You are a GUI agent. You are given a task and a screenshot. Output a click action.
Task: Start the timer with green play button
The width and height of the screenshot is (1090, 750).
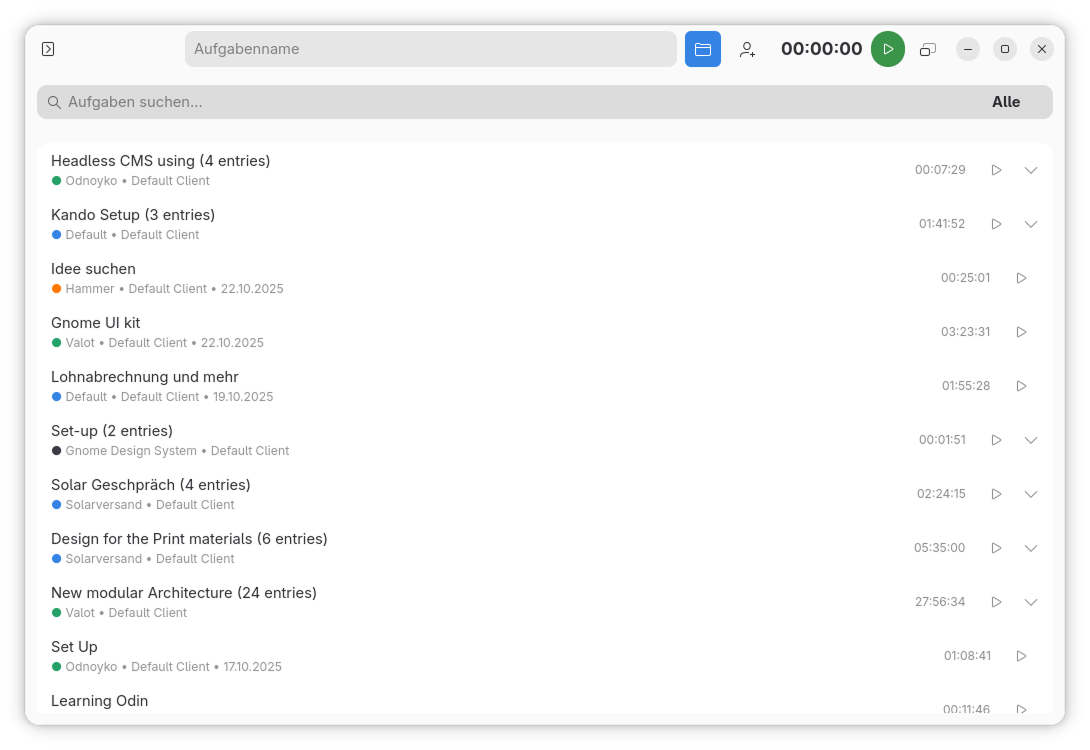pos(888,49)
